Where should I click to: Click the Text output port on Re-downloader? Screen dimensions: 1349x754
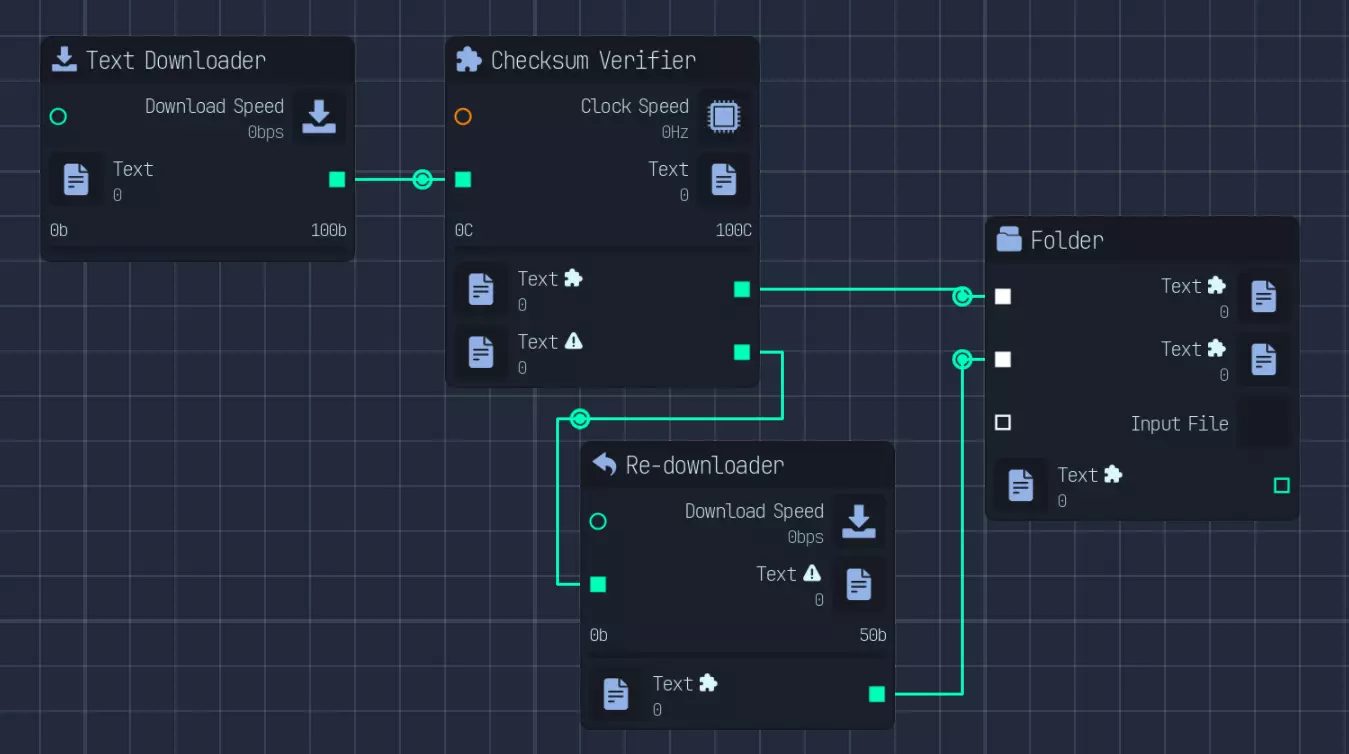point(877,695)
